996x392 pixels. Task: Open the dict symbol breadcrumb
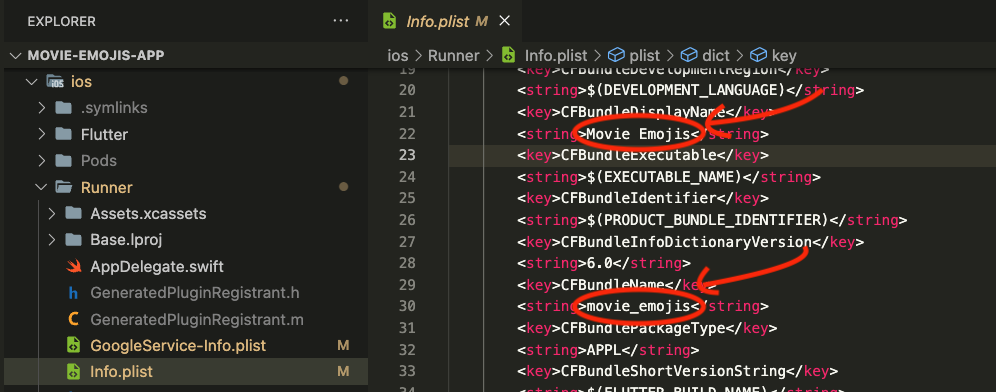tap(705, 56)
